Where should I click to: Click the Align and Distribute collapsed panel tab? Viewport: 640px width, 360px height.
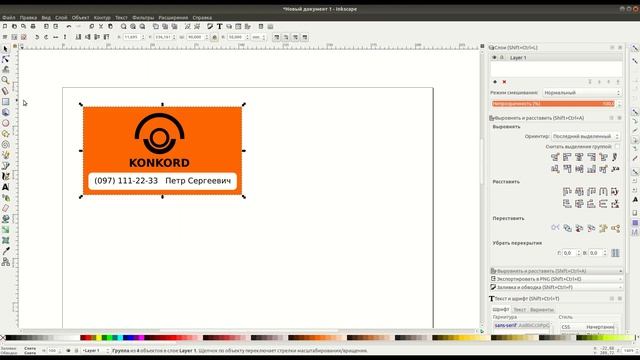click(556, 271)
